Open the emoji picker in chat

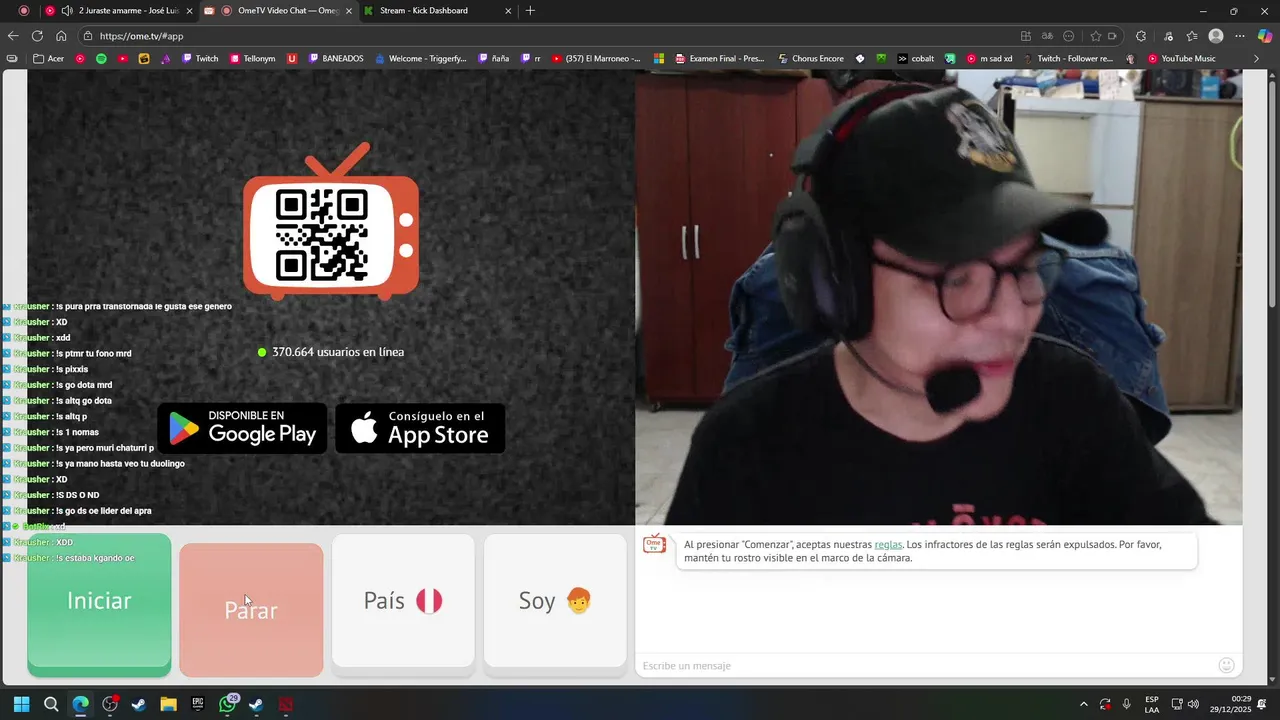[x=1227, y=665]
